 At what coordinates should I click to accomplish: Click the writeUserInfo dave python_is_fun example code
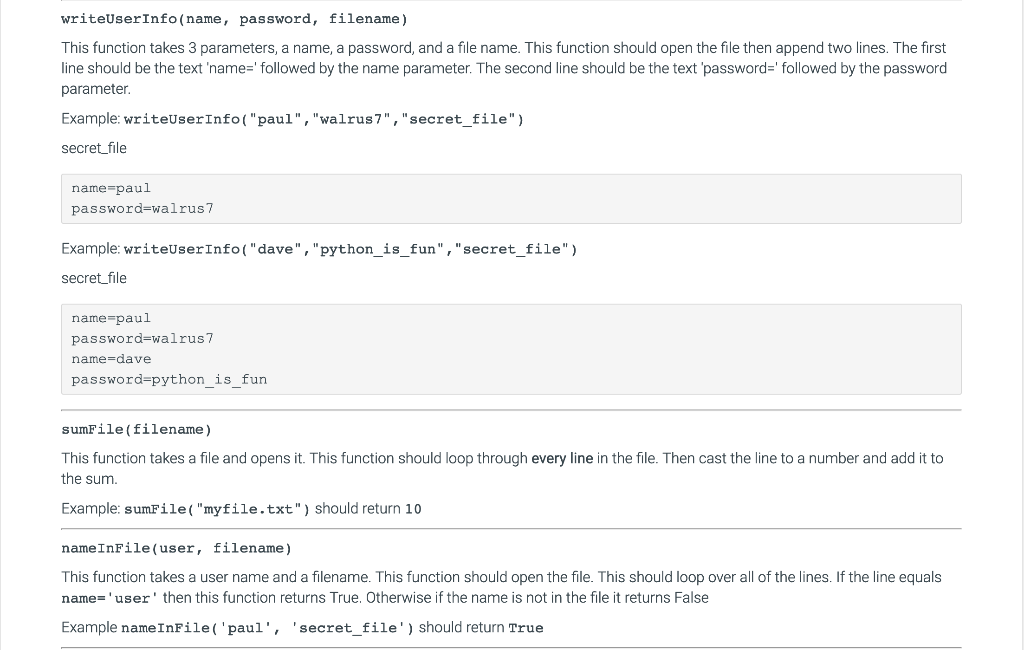pyautogui.click(x=351, y=249)
